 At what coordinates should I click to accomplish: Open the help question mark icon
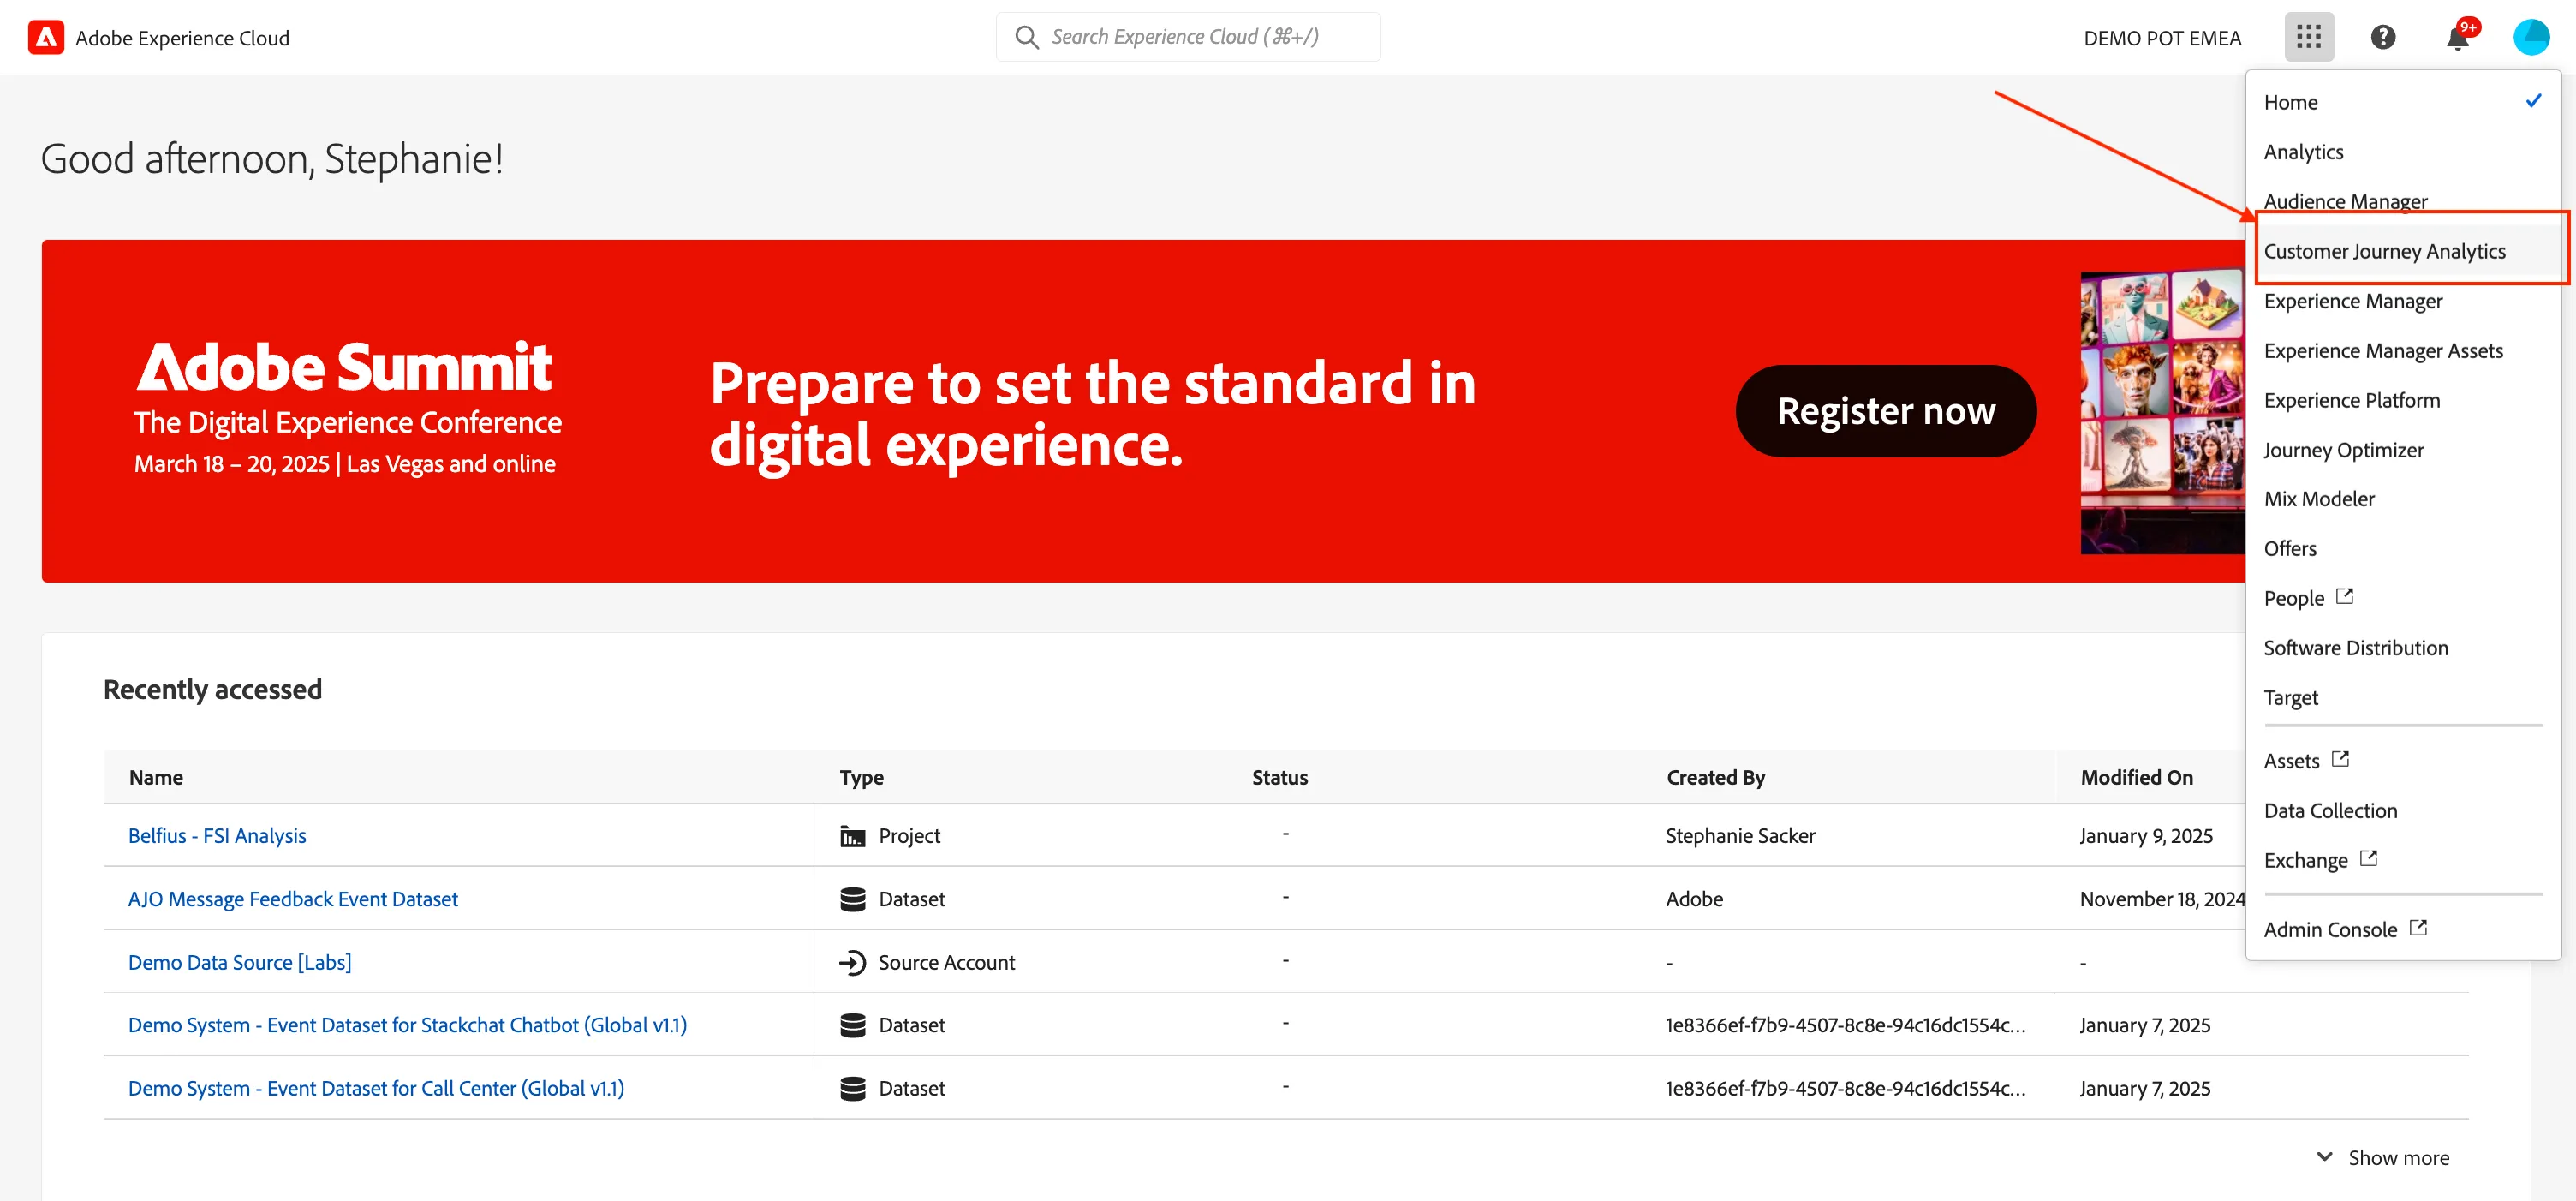(2383, 37)
